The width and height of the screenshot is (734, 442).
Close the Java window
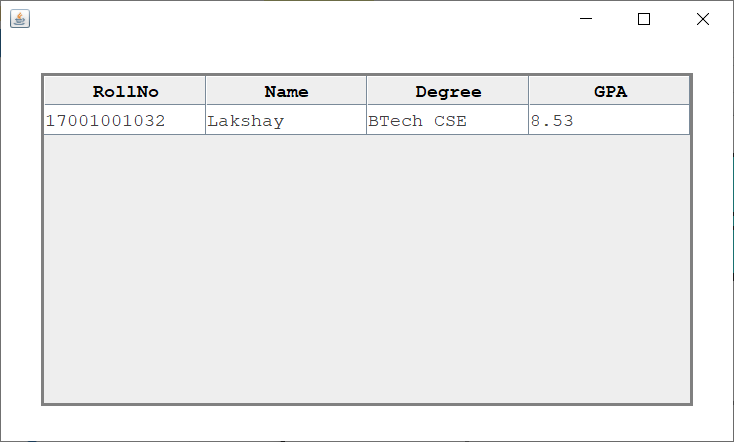click(x=703, y=19)
